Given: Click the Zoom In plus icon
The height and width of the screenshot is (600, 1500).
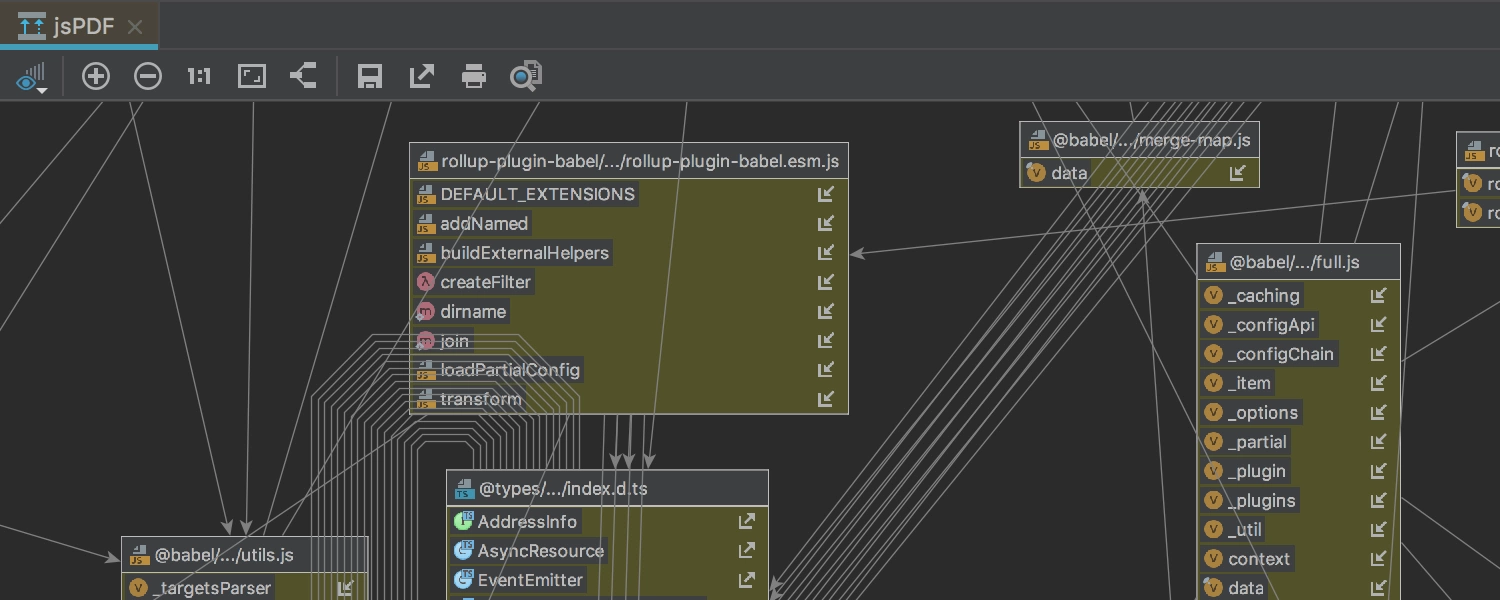Looking at the screenshot, I should (96, 76).
